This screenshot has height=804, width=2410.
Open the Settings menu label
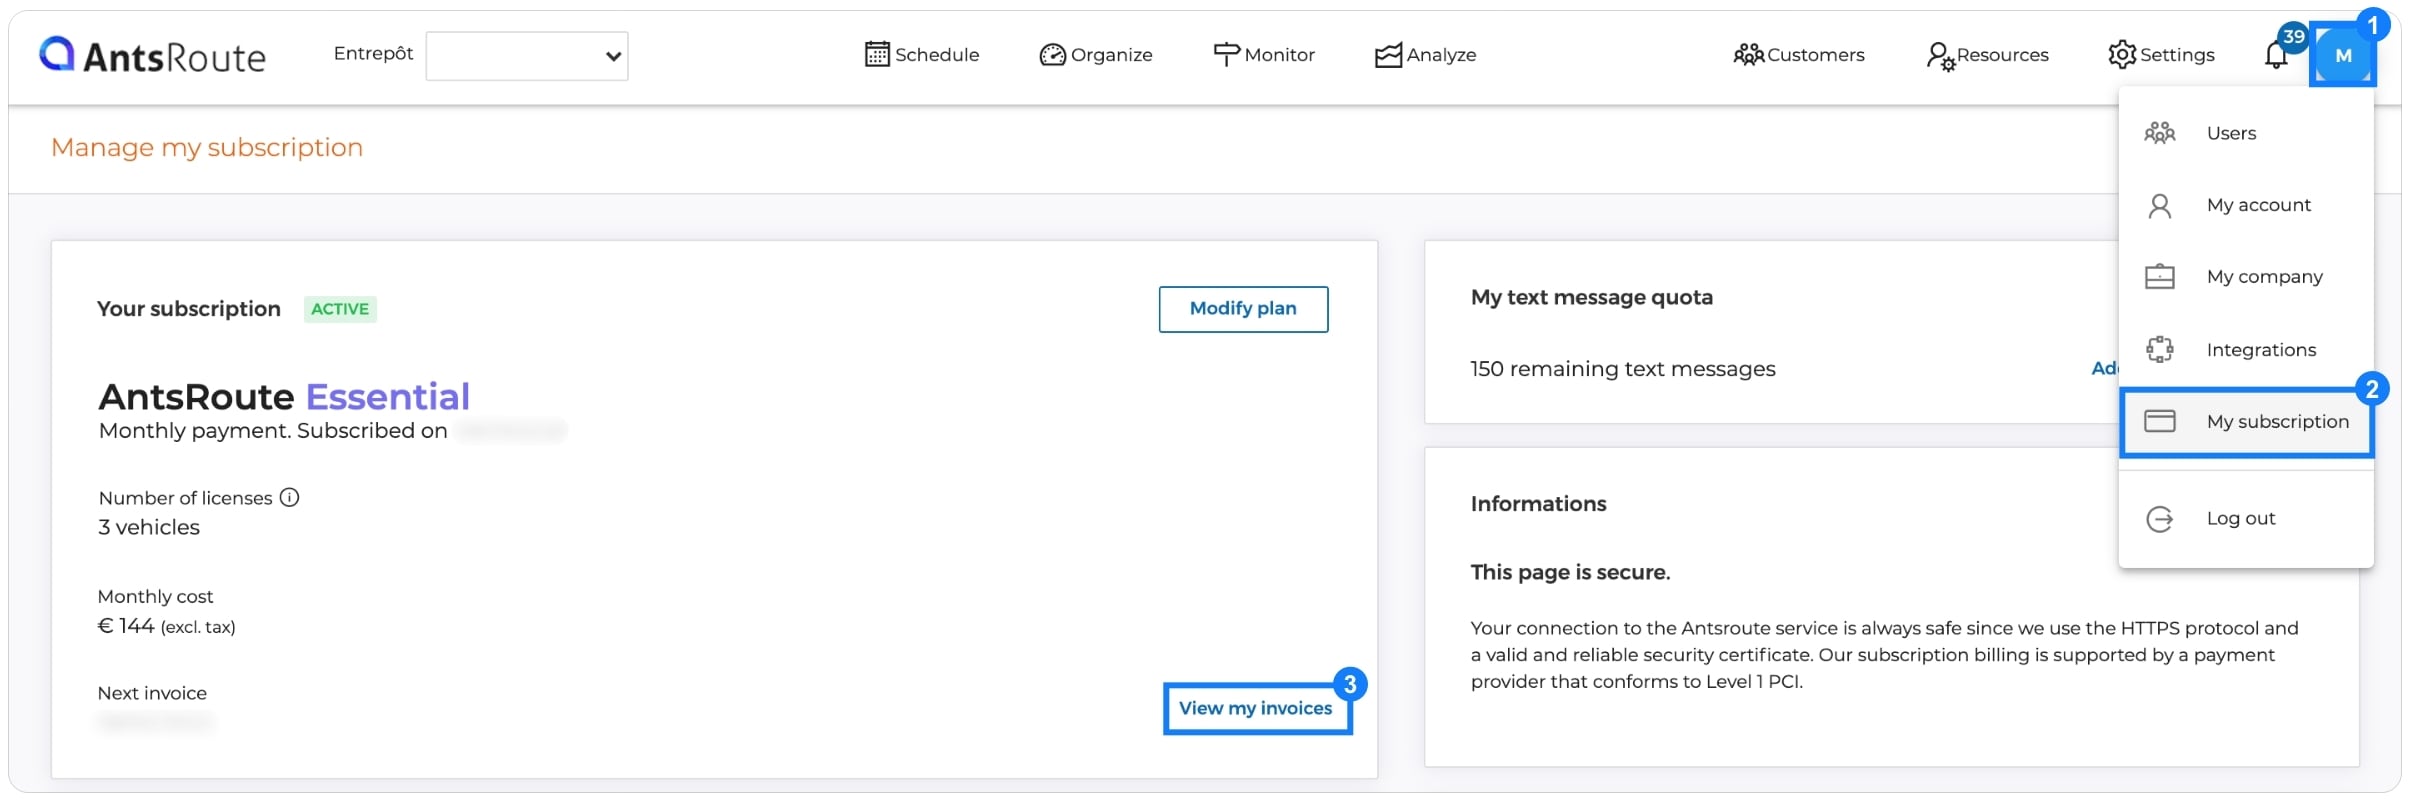pos(2177,55)
